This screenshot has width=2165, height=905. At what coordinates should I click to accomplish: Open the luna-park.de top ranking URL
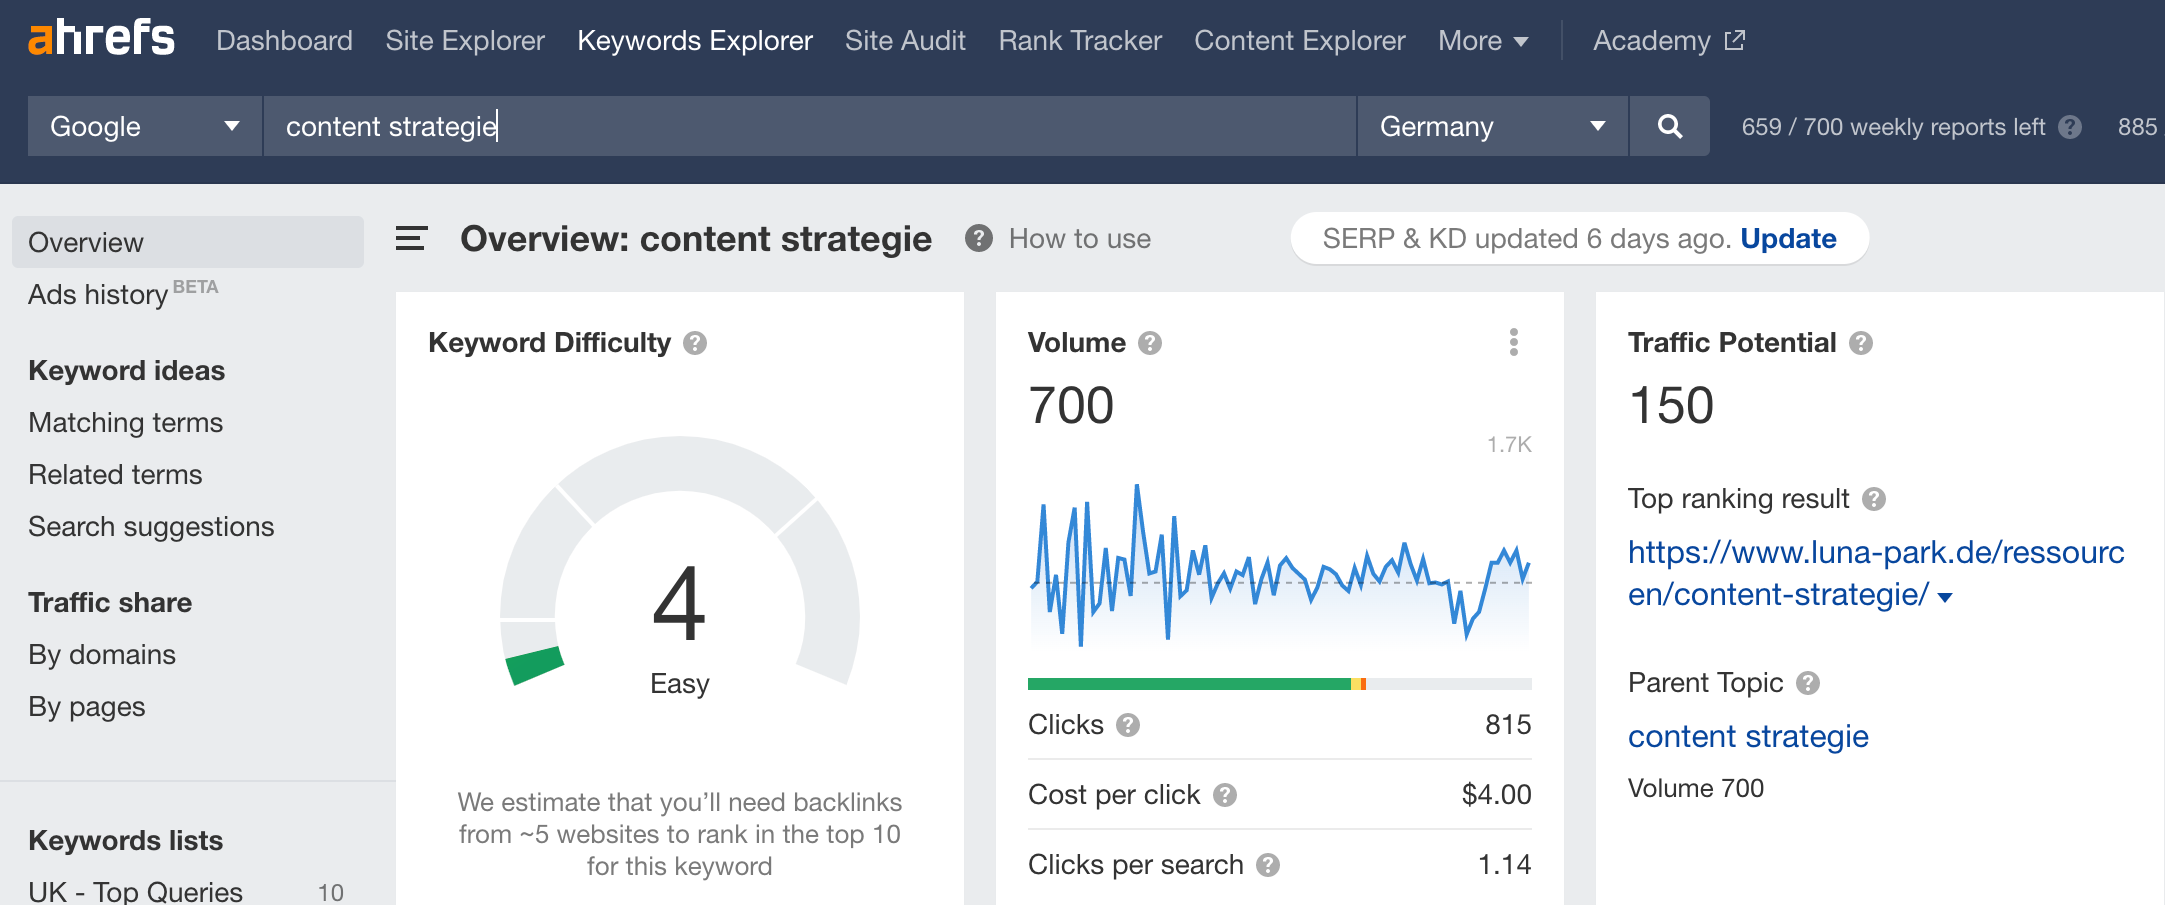click(1876, 573)
